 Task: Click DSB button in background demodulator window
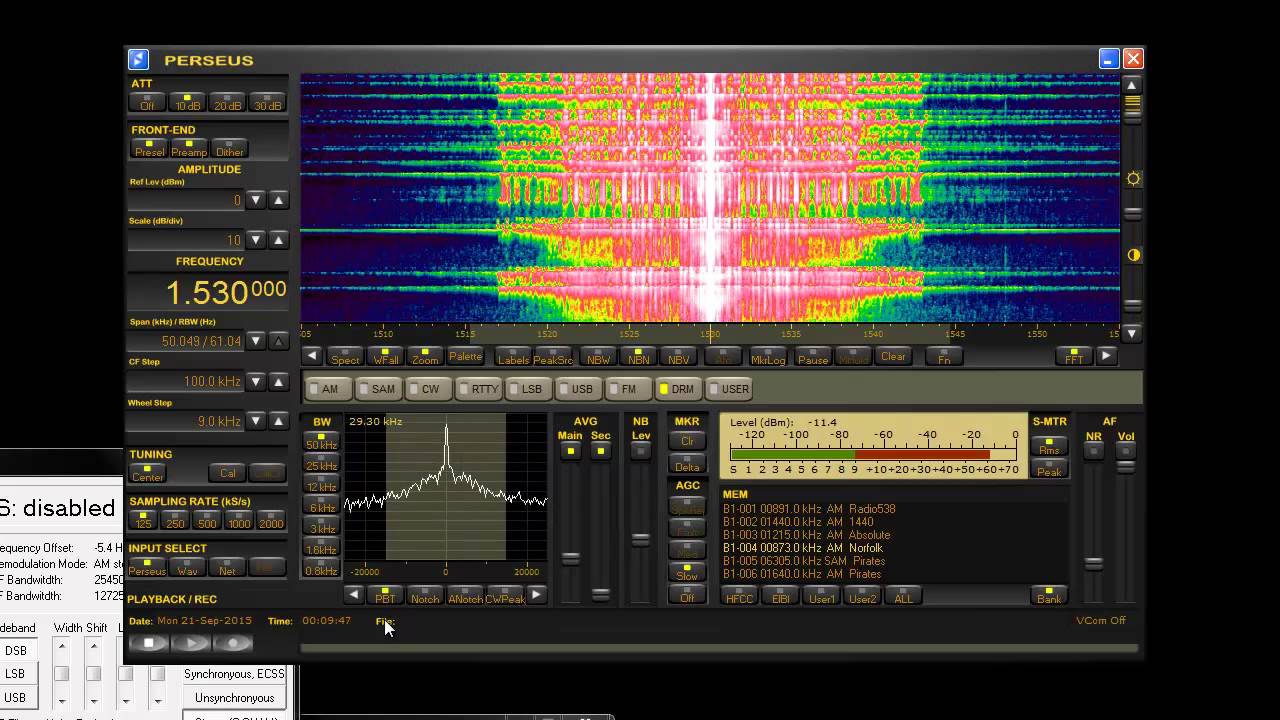[x=15, y=651]
